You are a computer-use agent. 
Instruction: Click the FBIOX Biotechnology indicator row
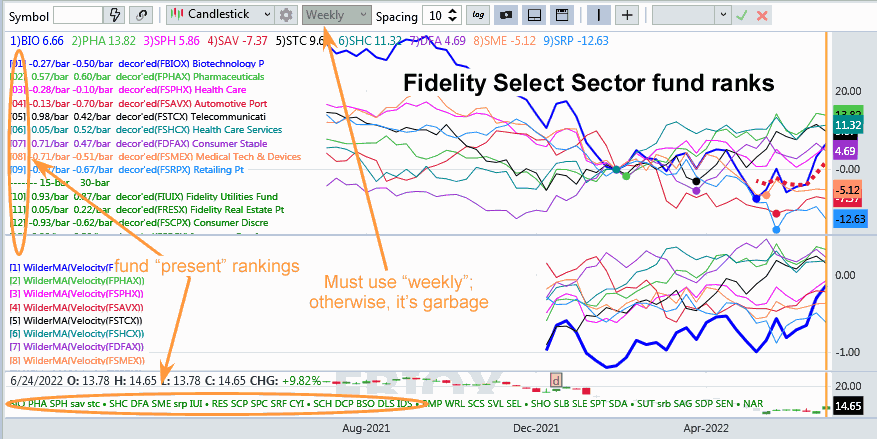tap(137, 63)
